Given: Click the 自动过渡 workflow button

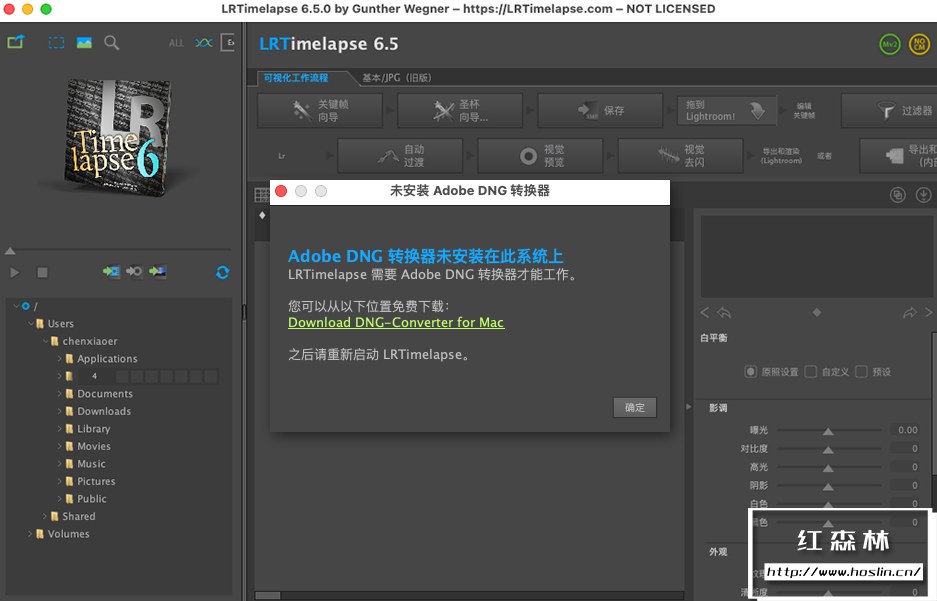Looking at the screenshot, I should click(400, 156).
